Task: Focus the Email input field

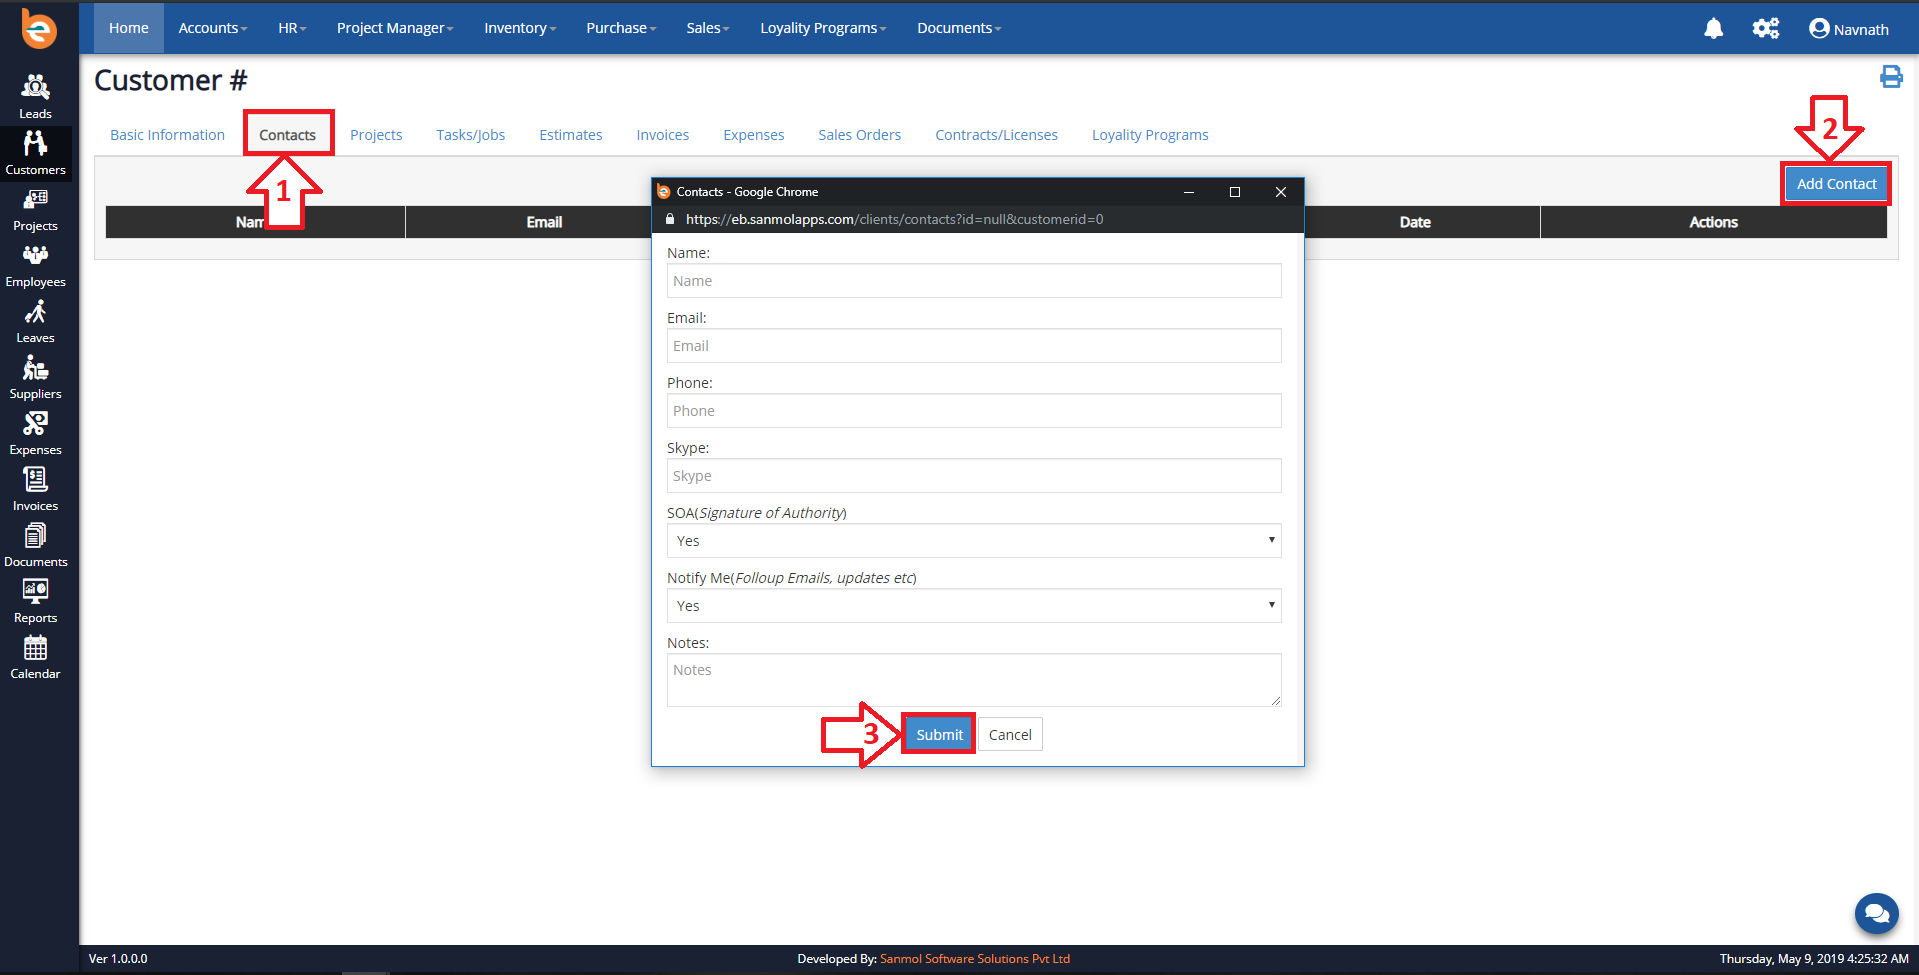Action: (974, 346)
